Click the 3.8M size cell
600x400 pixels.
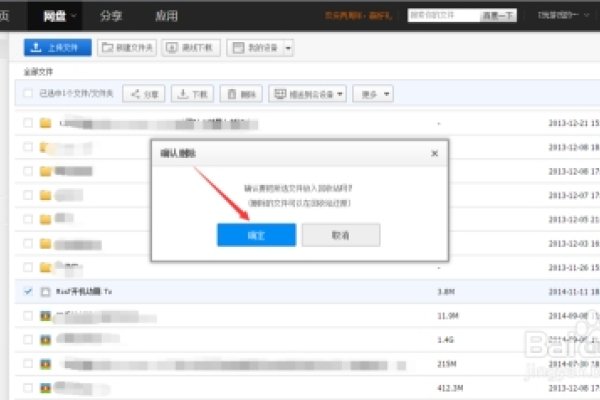pos(446,292)
